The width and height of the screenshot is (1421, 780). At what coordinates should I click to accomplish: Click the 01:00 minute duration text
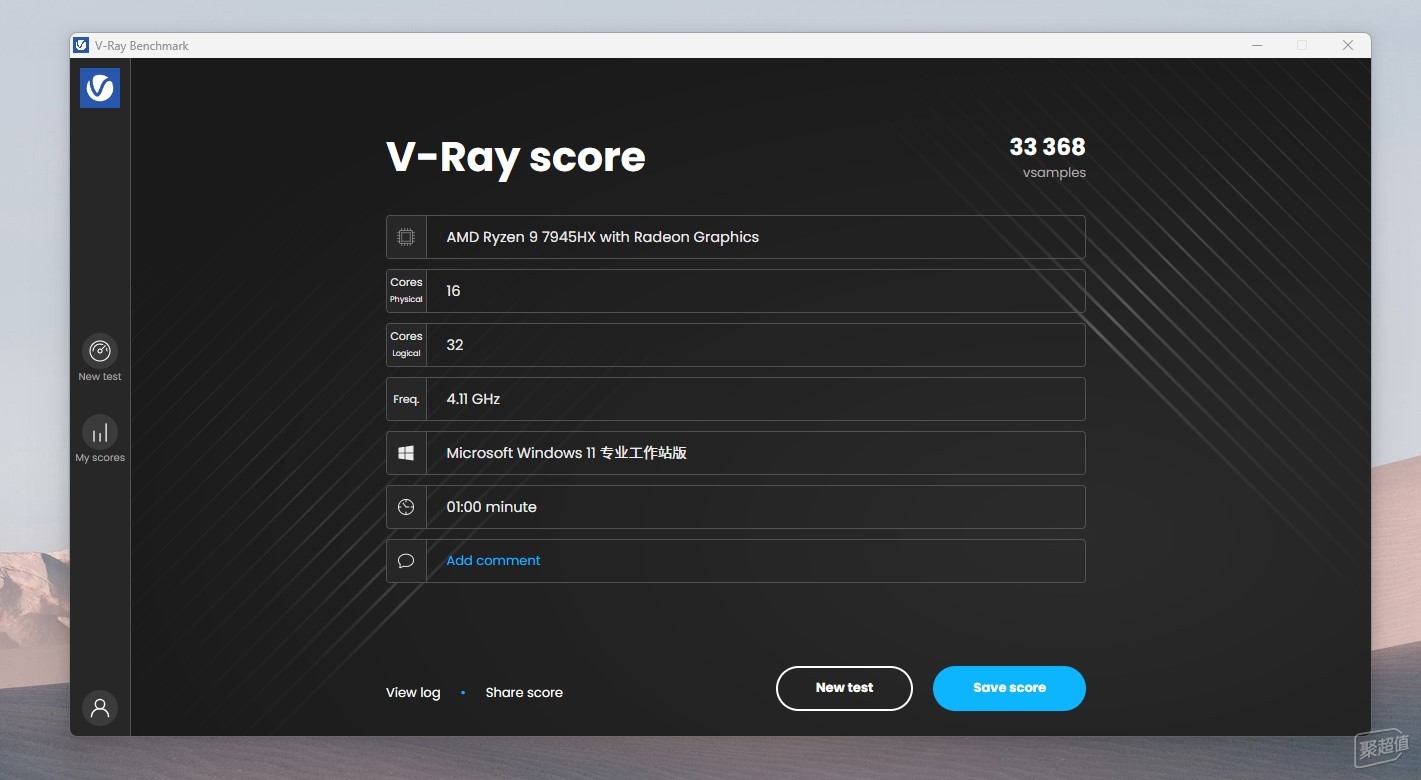tap(491, 507)
